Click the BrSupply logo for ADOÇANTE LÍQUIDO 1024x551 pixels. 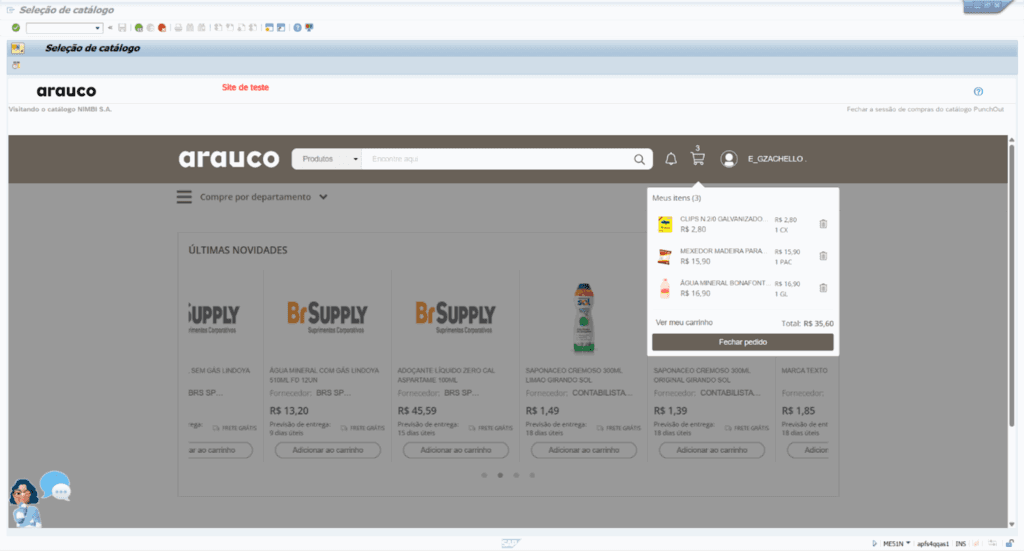(x=456, y=317)
